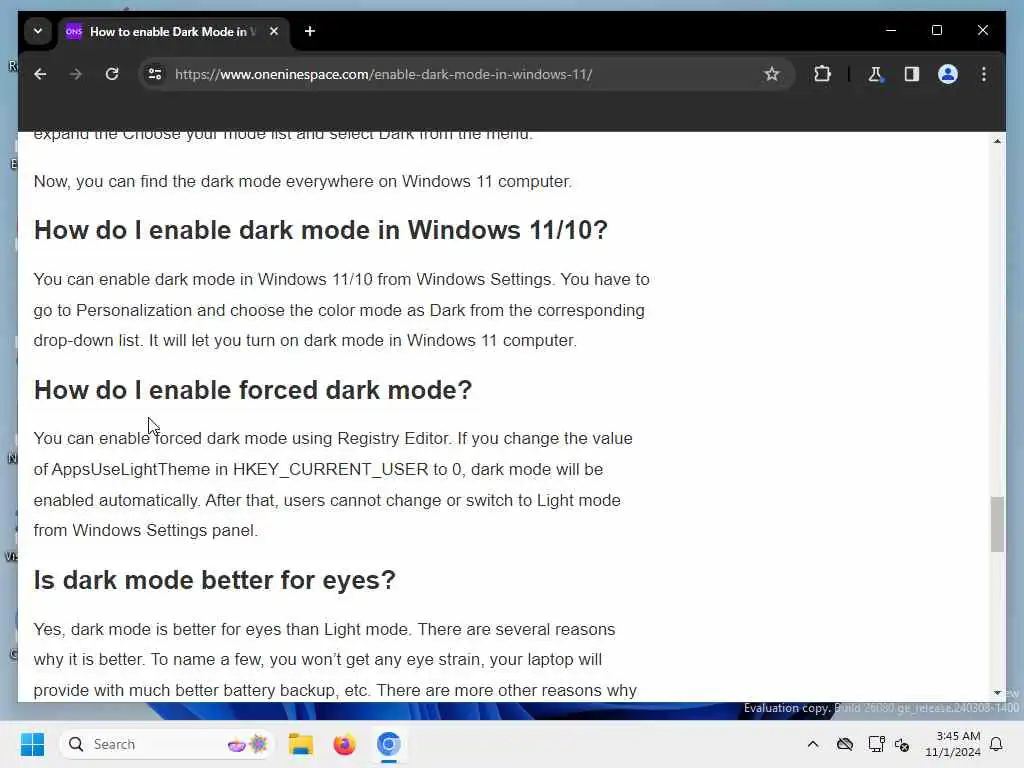Open the Extensions puzzle icon
The height and width of the screenshot is (768, 1024).
pos(822,74)
